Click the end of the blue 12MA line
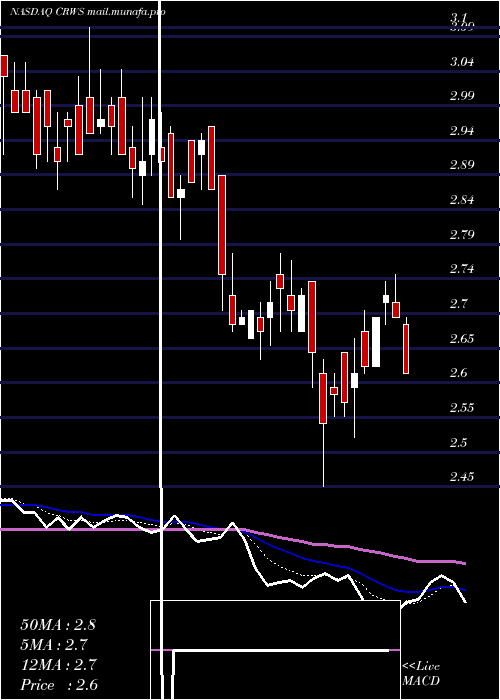Viewport: 500px width, 700px height. (x=465, y=590)
